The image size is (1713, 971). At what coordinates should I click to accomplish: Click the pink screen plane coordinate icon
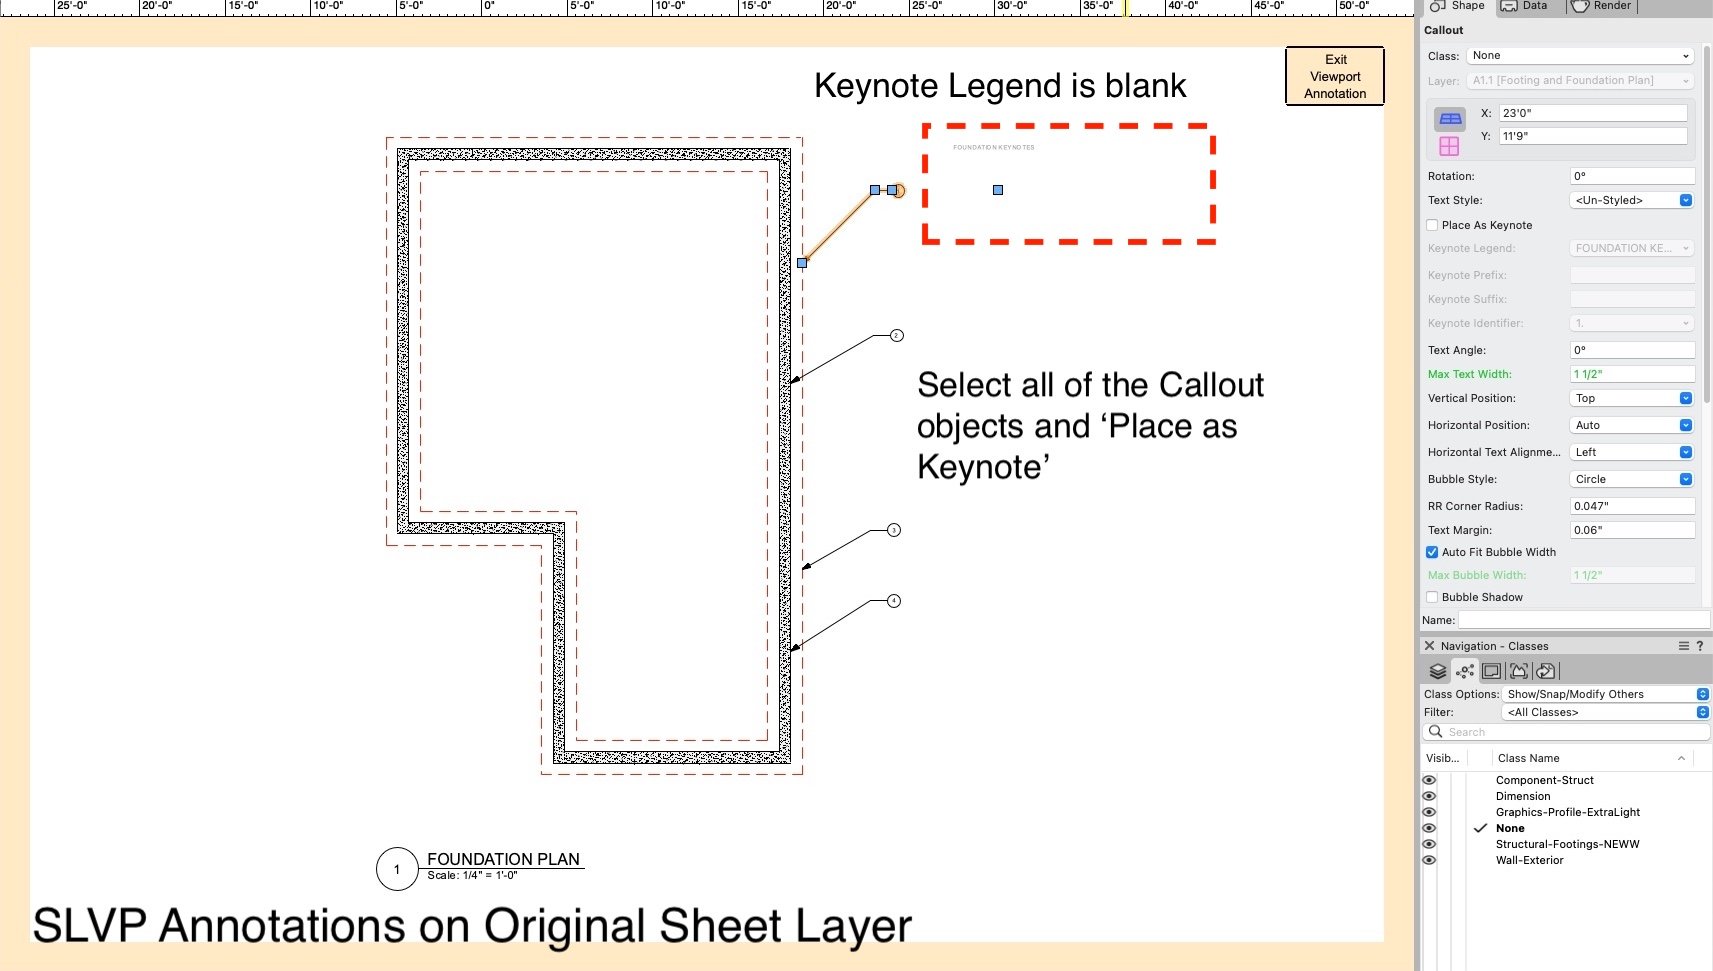click(x=1449, y=146)
